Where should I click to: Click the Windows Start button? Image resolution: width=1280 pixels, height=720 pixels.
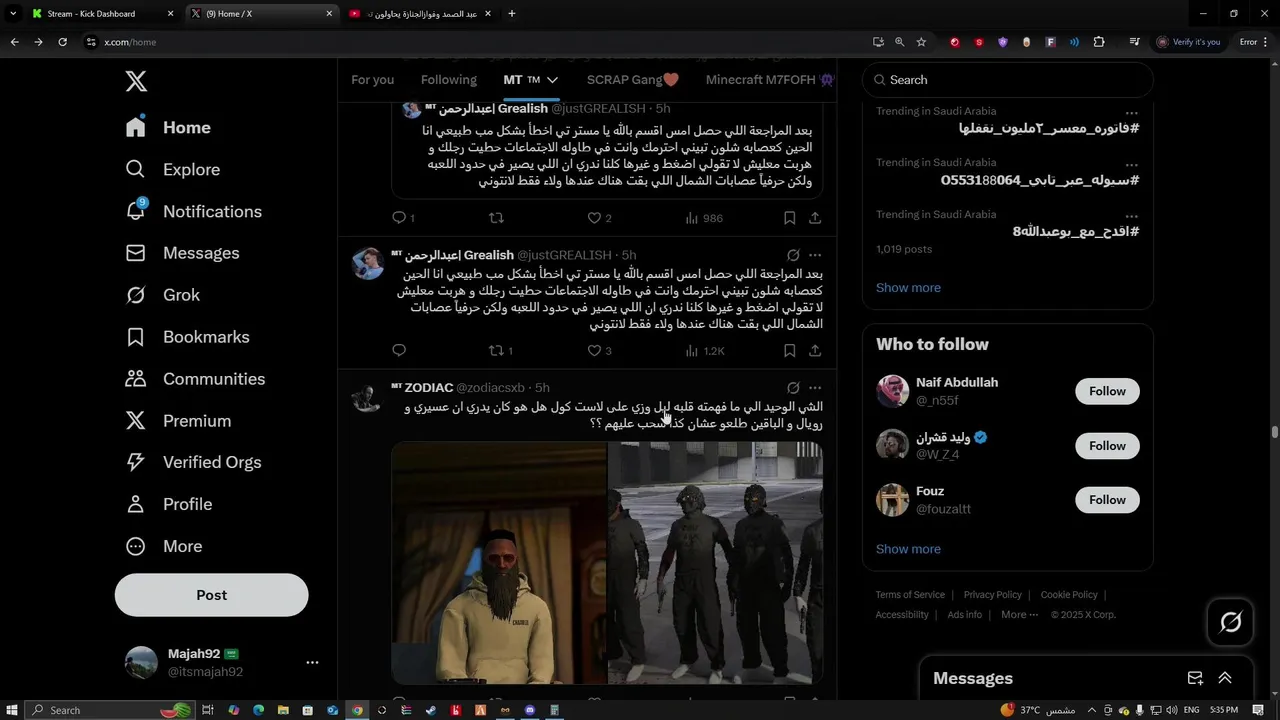pyautogui.click(x=12, y=710)
